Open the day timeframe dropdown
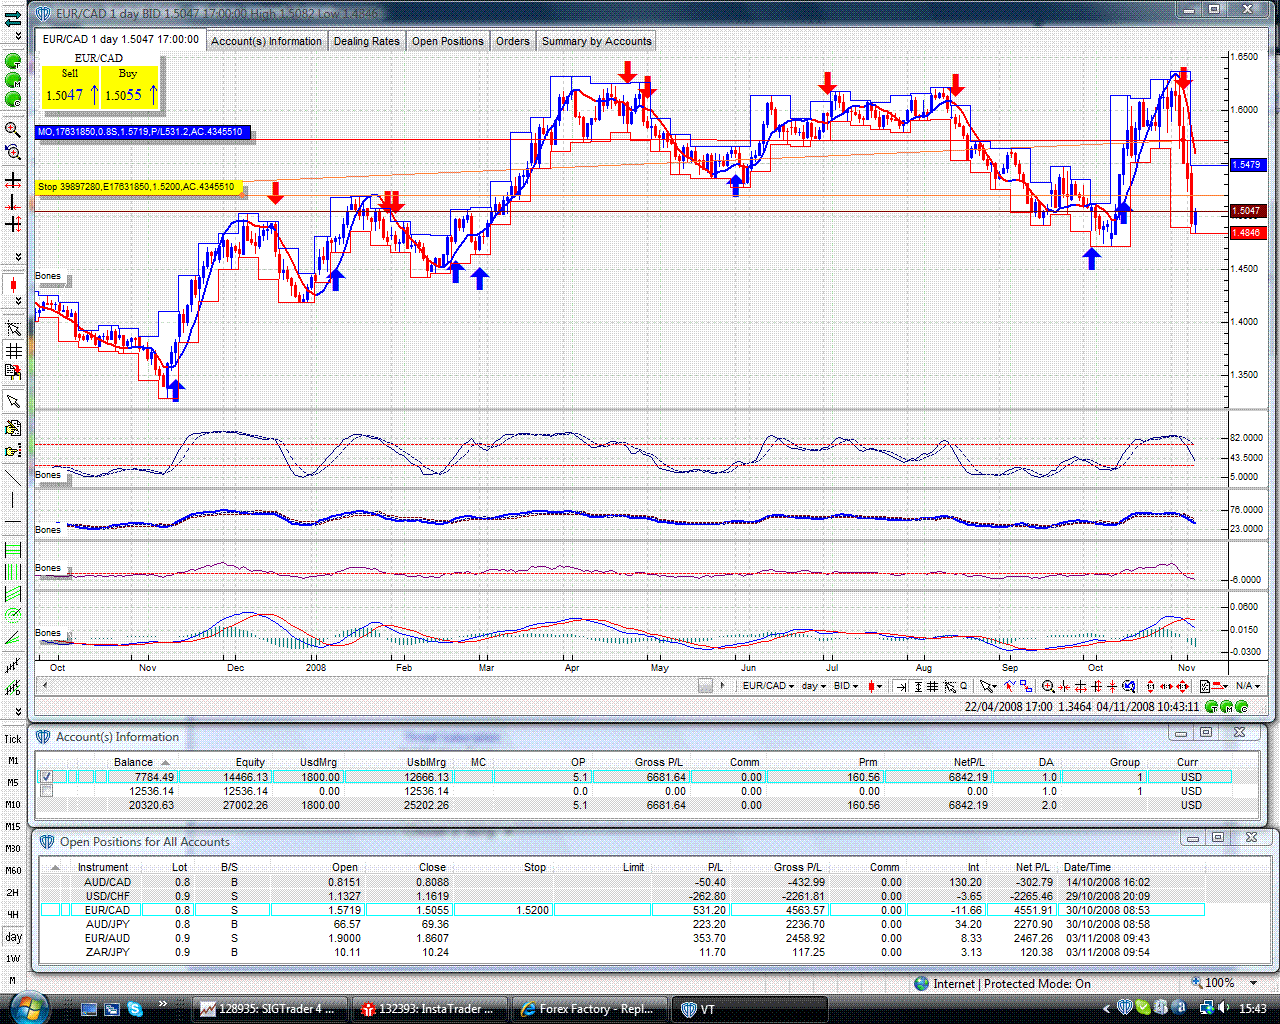 (x=813, y=686)
